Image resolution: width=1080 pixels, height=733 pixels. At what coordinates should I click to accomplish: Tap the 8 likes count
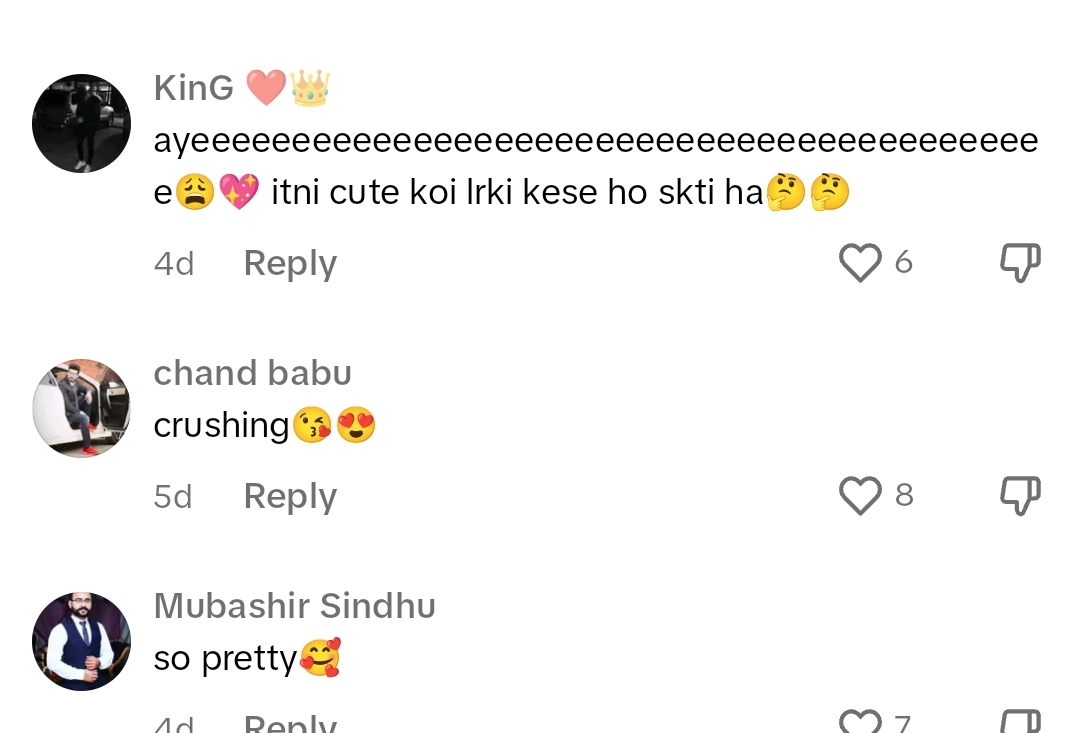[904, 496]
